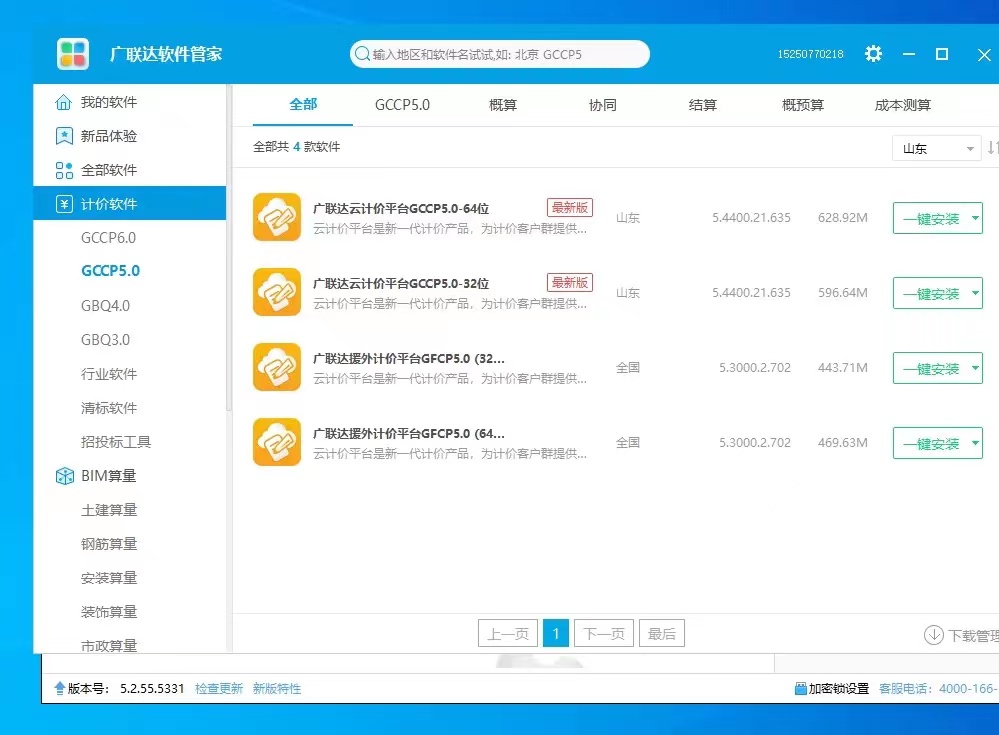
Task: Select 清标软件 in the sidebar
Action: (109, 408)
